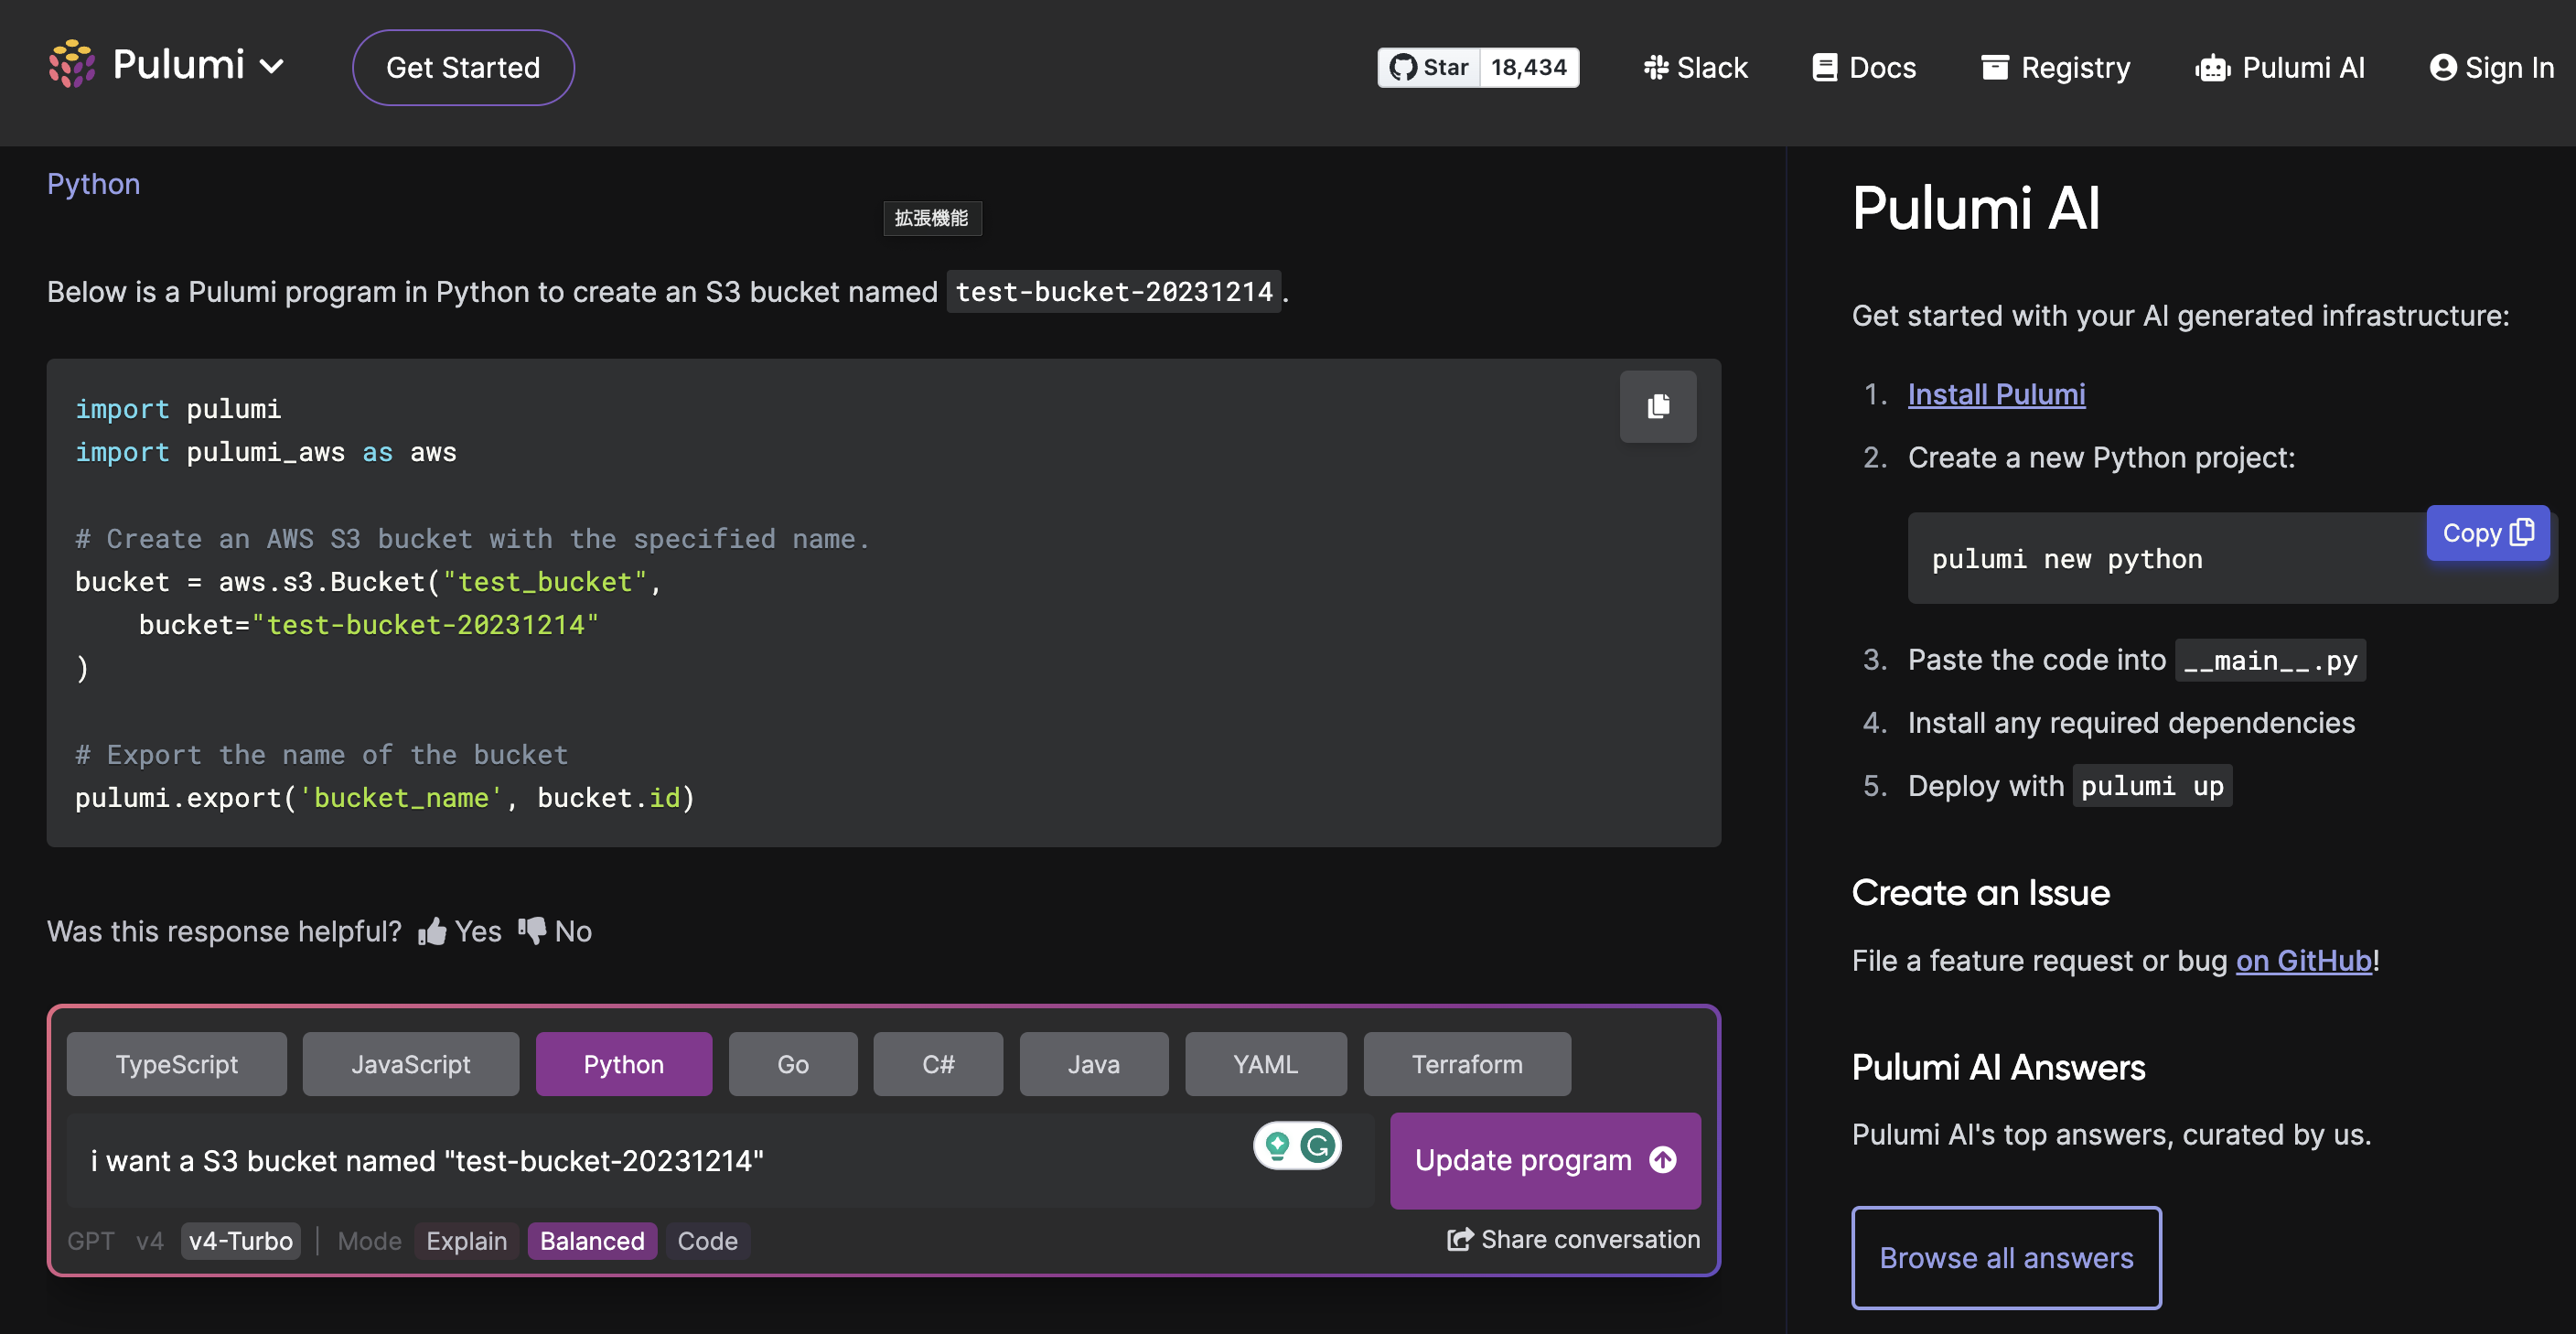Open the on GitHub issue link
The image size is (2576, 1334).
[2304, 961]
